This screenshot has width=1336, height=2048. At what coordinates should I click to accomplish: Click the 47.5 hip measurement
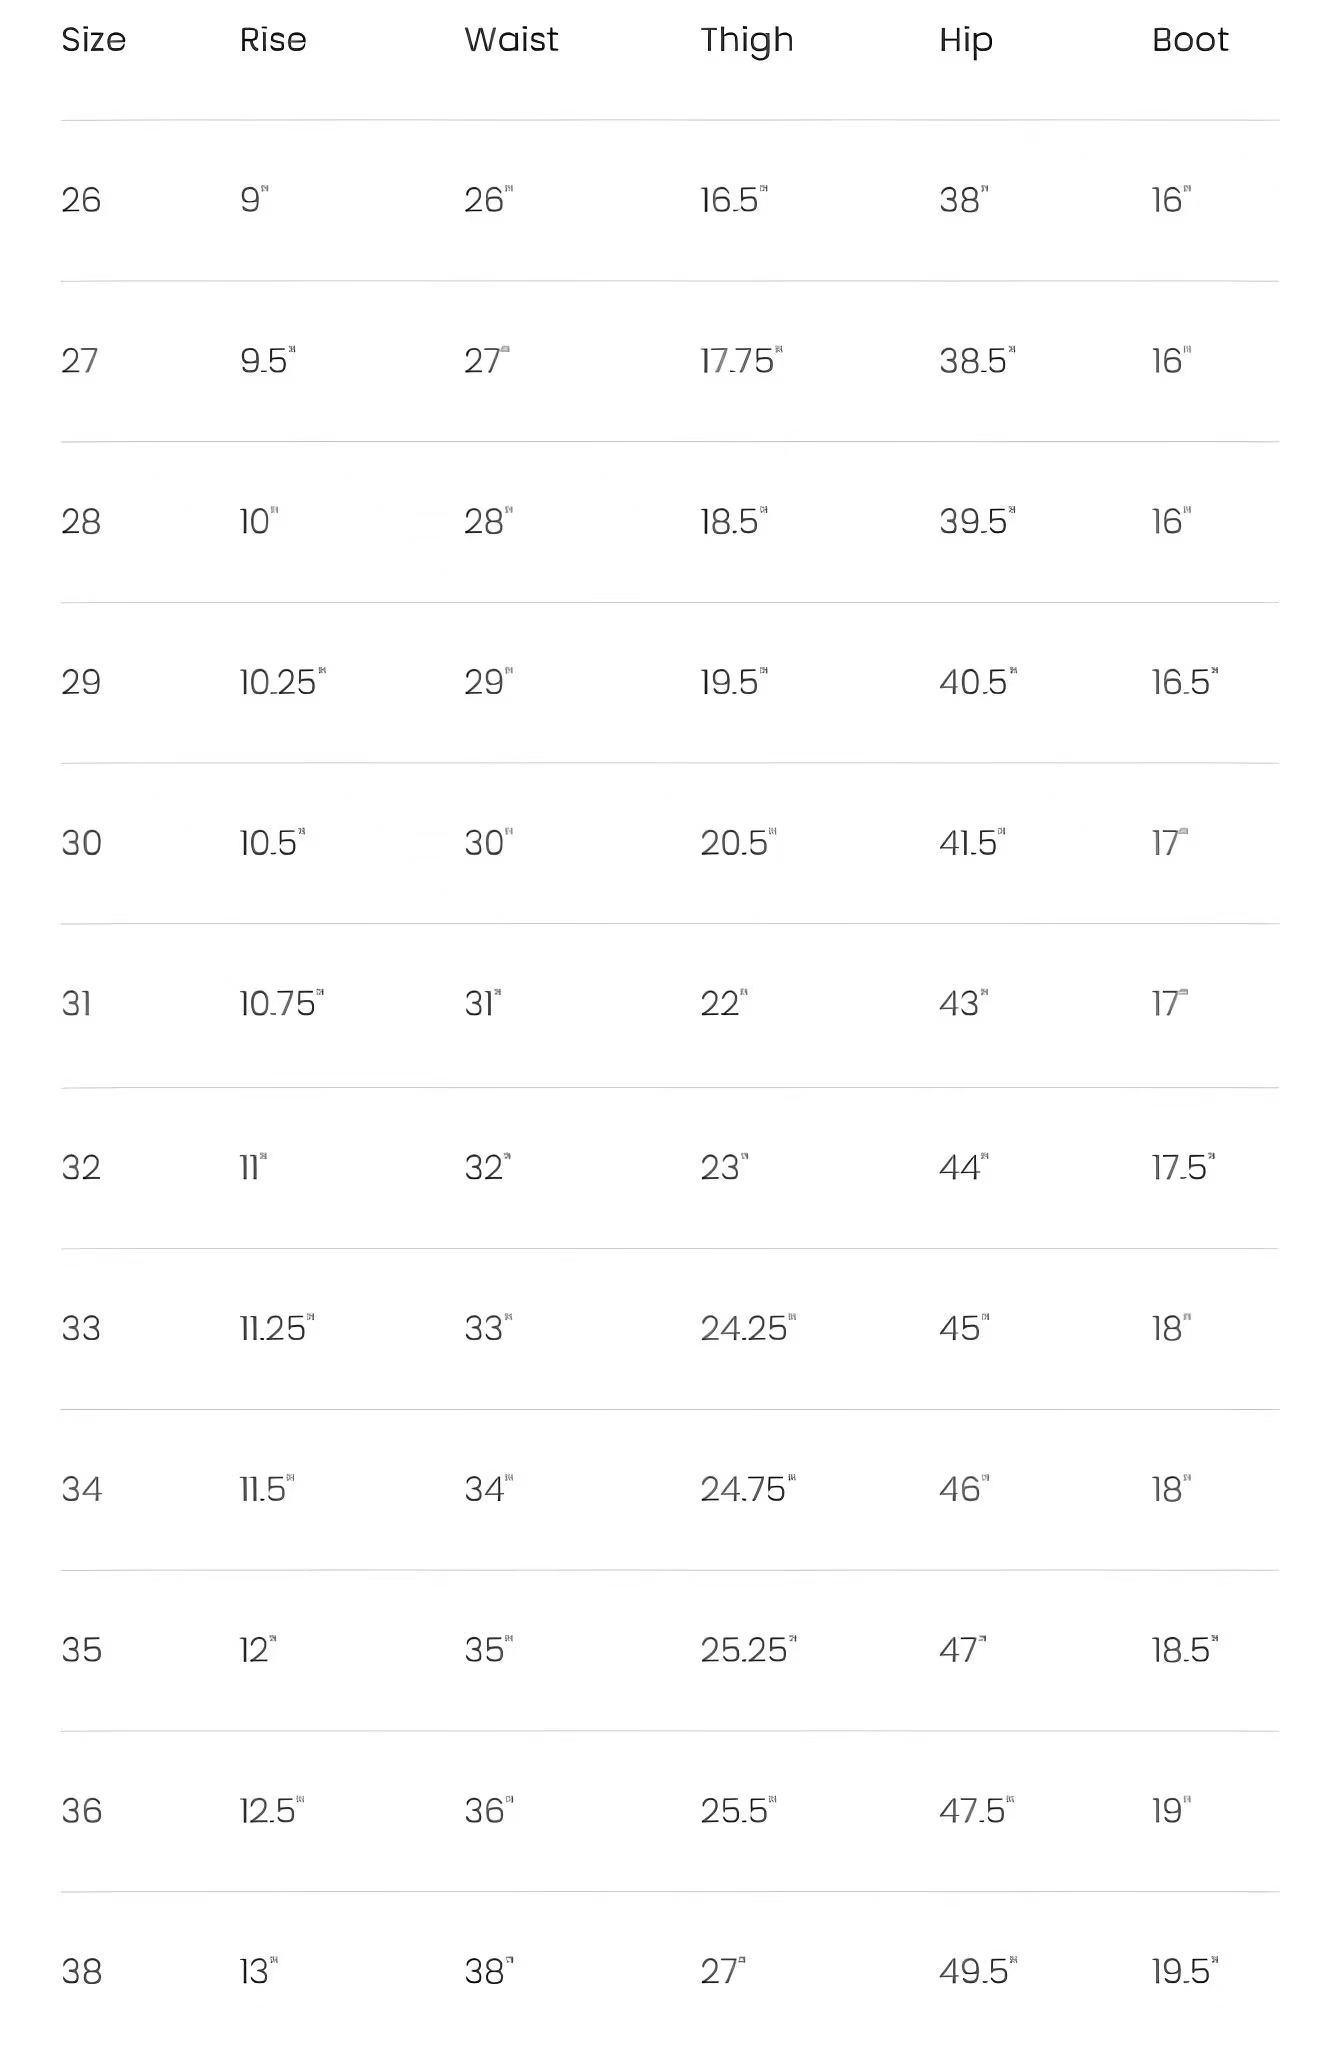(x=973, y=1810)
